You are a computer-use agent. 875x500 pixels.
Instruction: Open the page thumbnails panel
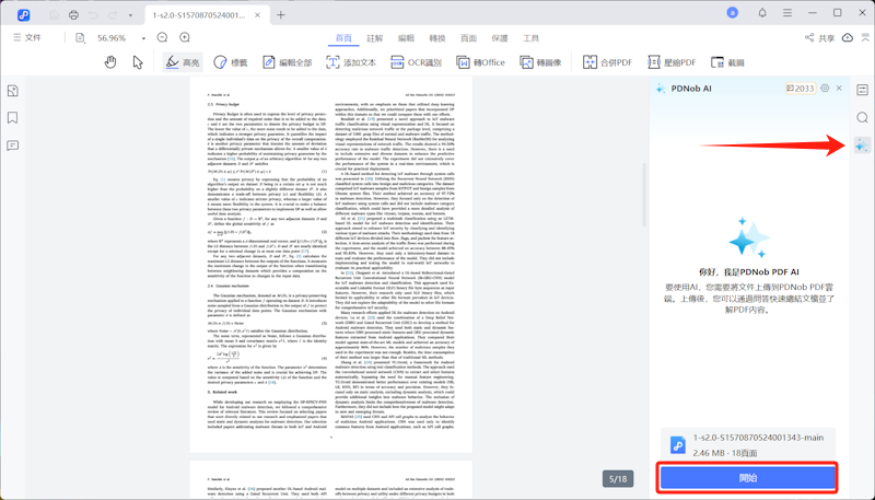click(x=12, y=90)
